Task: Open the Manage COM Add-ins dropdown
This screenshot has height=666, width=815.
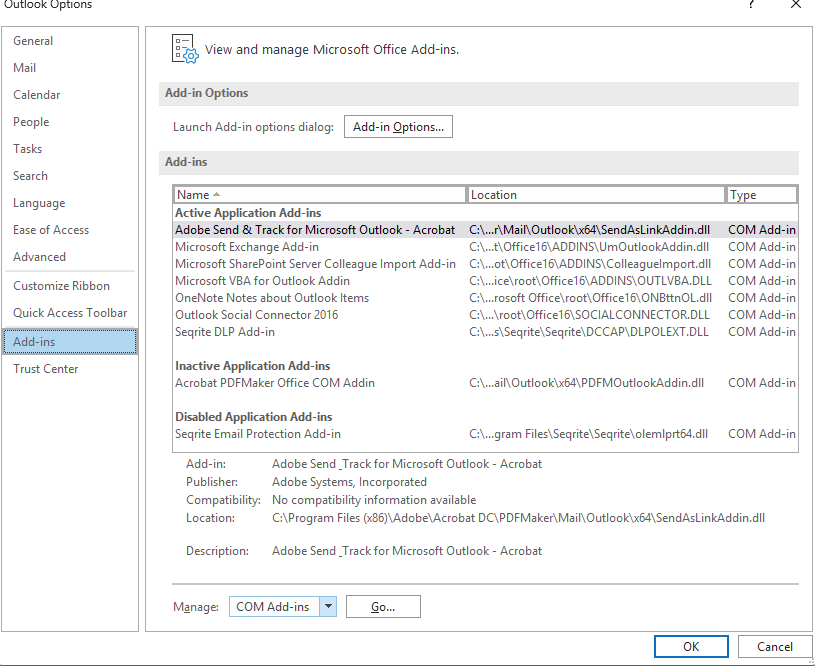Action: (x=328, y=607)
